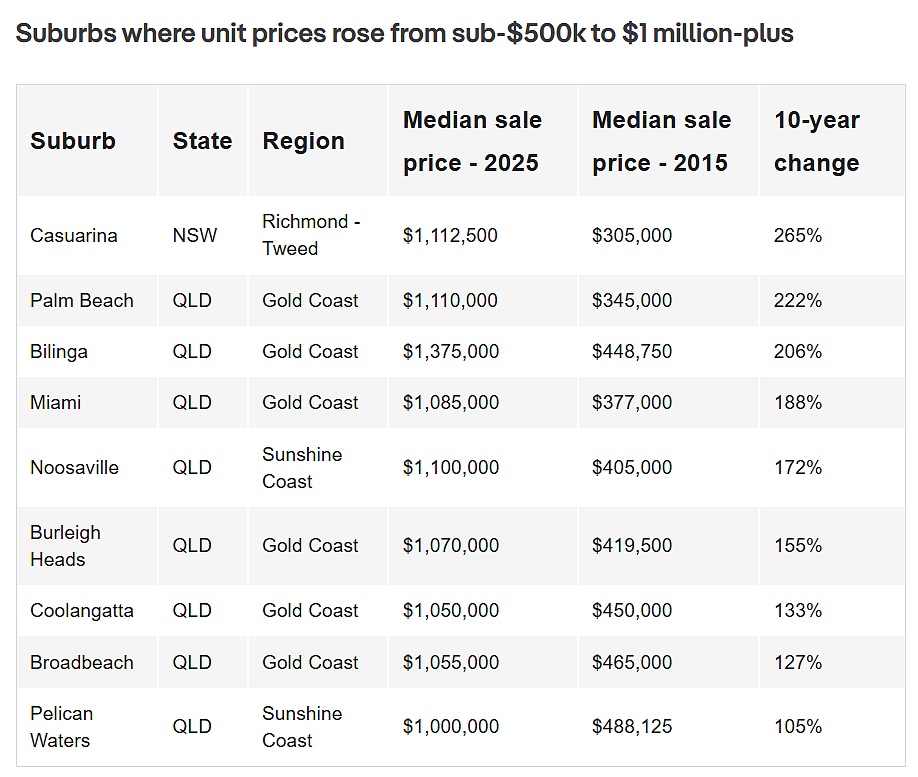Click the 10-year change column header

[817, 141]
